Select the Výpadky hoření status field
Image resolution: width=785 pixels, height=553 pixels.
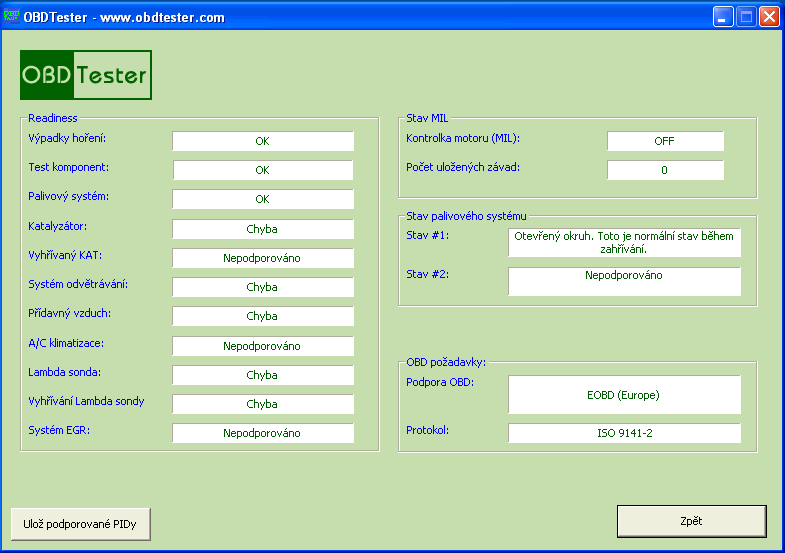(263, 141)
